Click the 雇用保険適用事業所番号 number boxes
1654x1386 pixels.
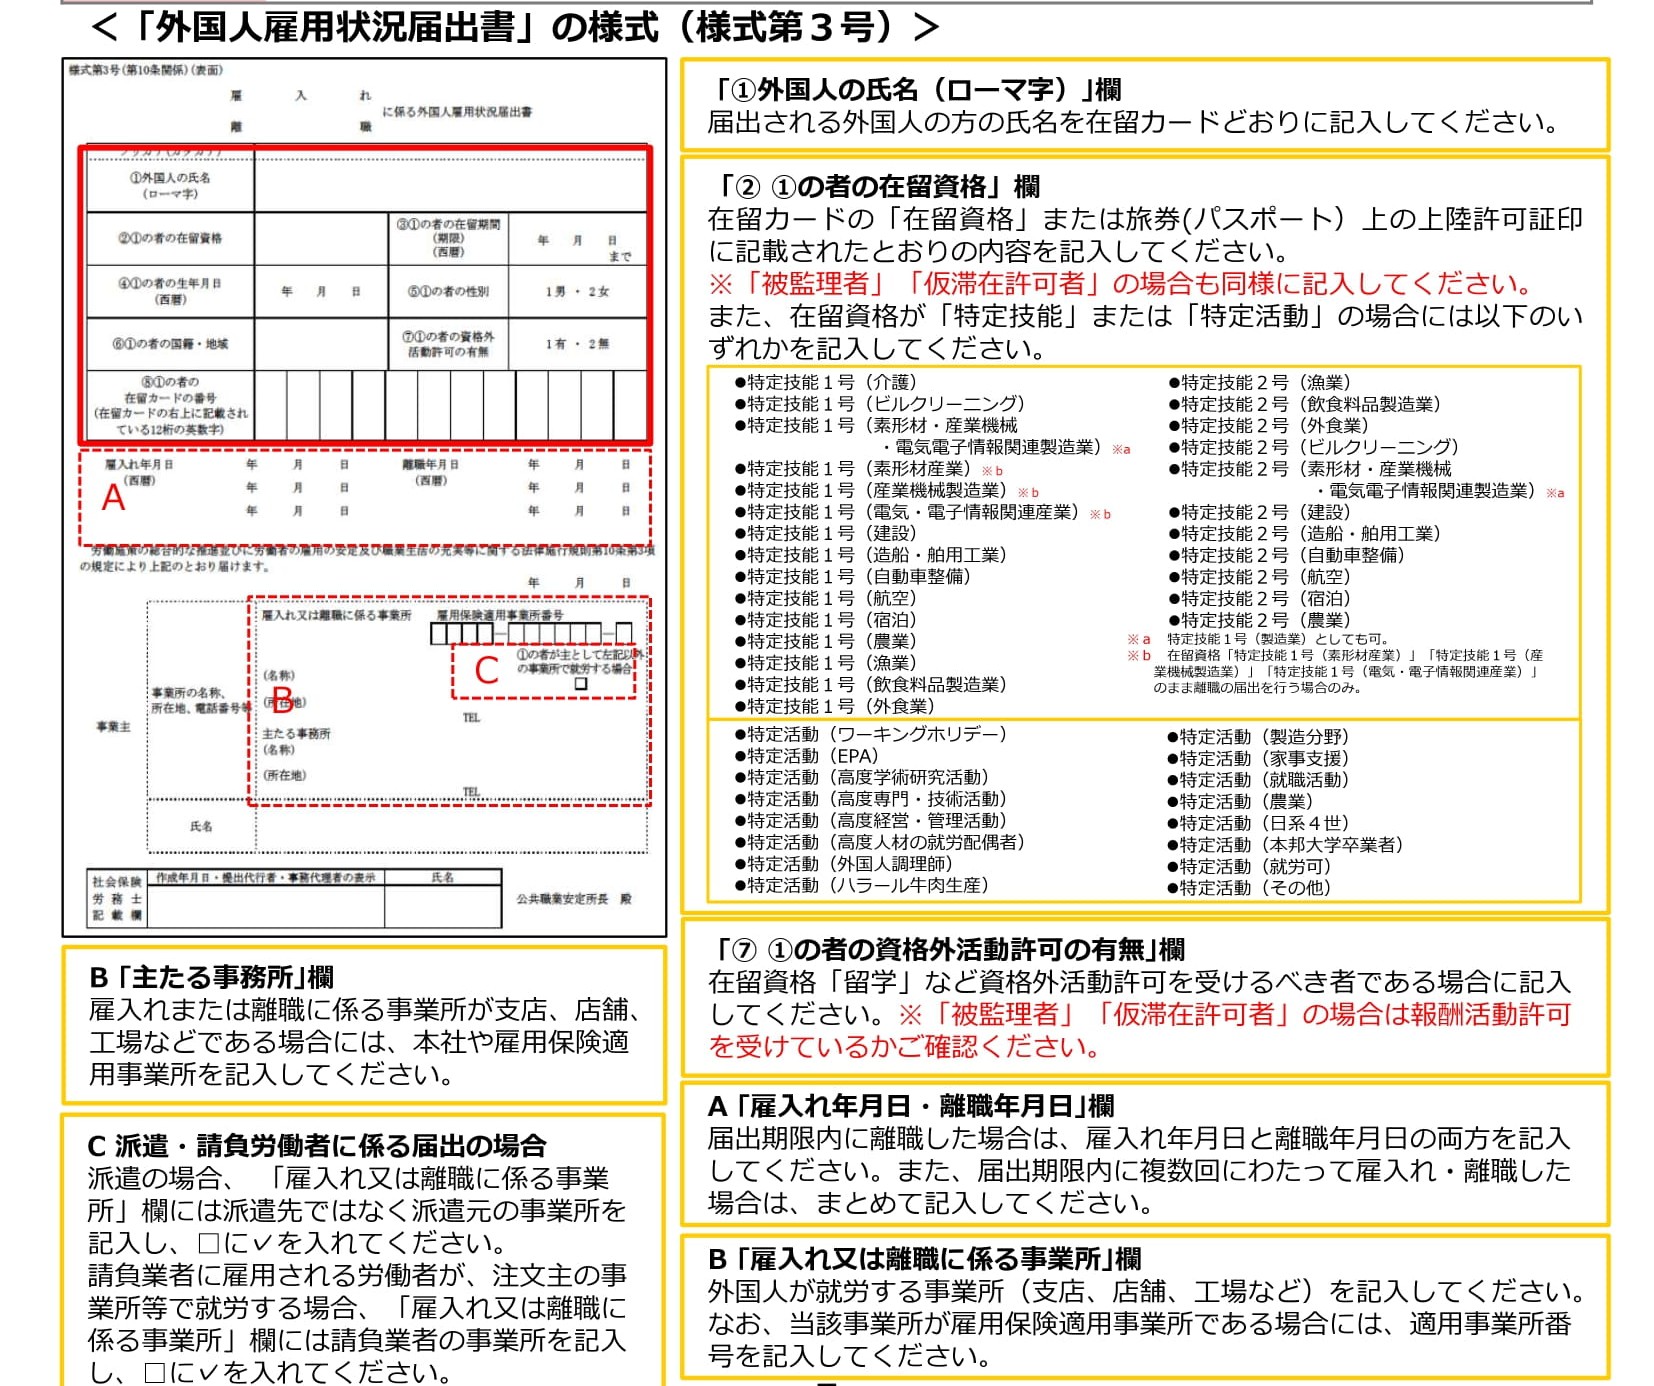(530, 633)
